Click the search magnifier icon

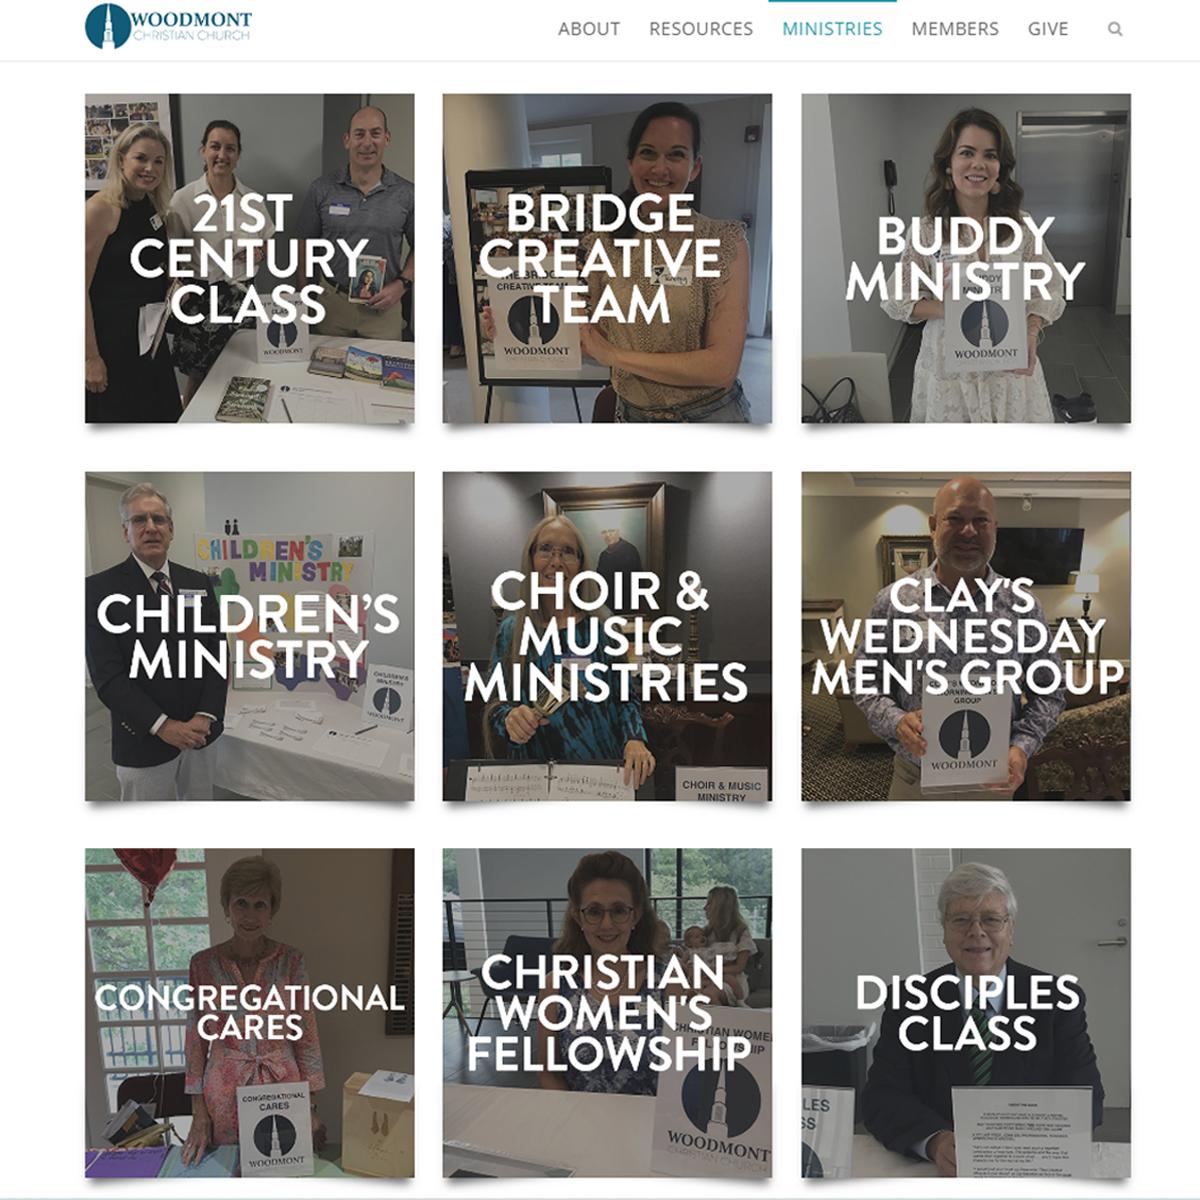pyautogui.click(x=1115, y=29)
